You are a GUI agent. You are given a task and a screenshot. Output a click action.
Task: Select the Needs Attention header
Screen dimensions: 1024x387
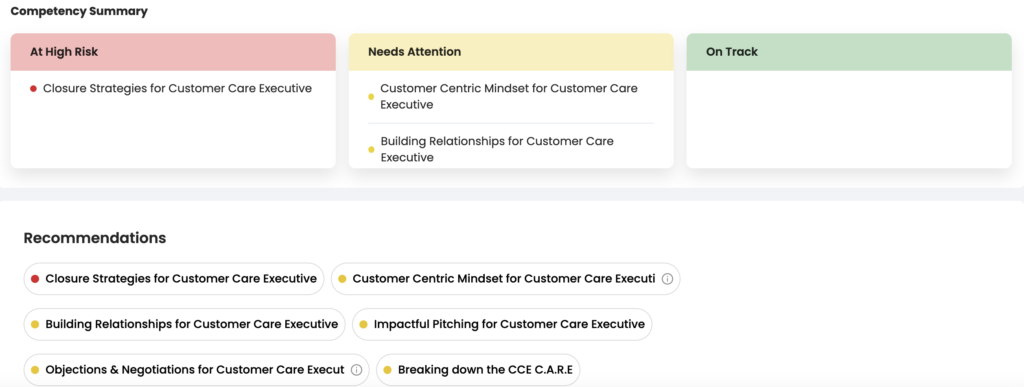511,52
